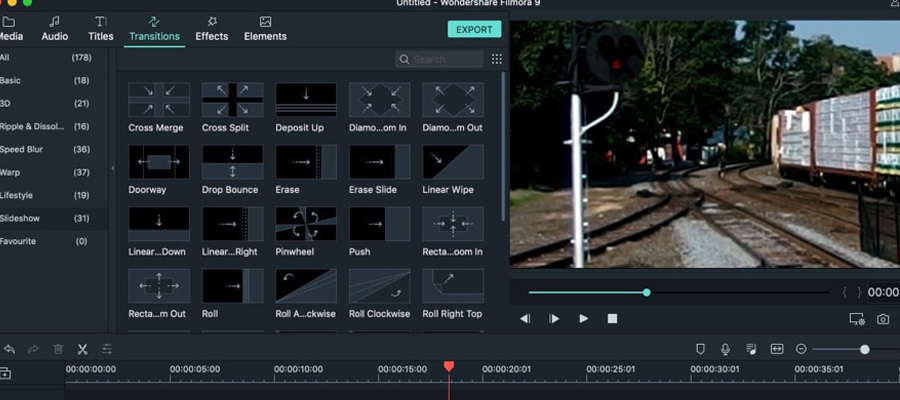Click the zoom to fit timeline icon
Viewport: 900px width, 400px height.
pyautogui.click(x=776, y=349)
